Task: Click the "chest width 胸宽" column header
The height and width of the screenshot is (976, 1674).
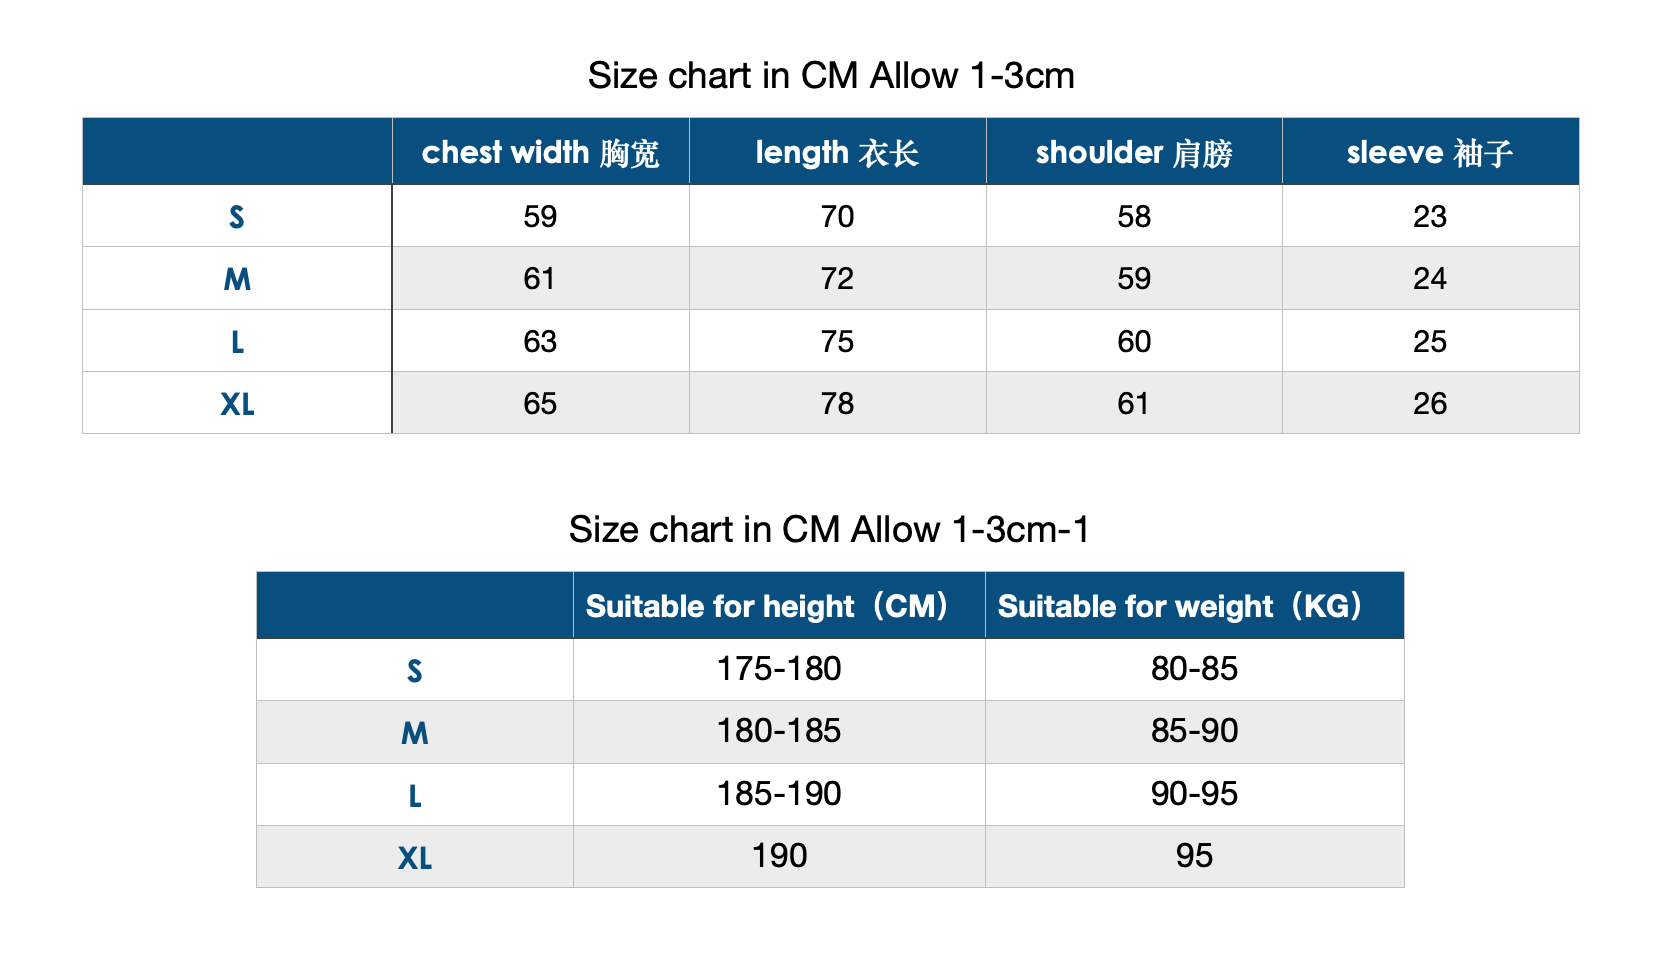Action: click(x=540, y=152)
